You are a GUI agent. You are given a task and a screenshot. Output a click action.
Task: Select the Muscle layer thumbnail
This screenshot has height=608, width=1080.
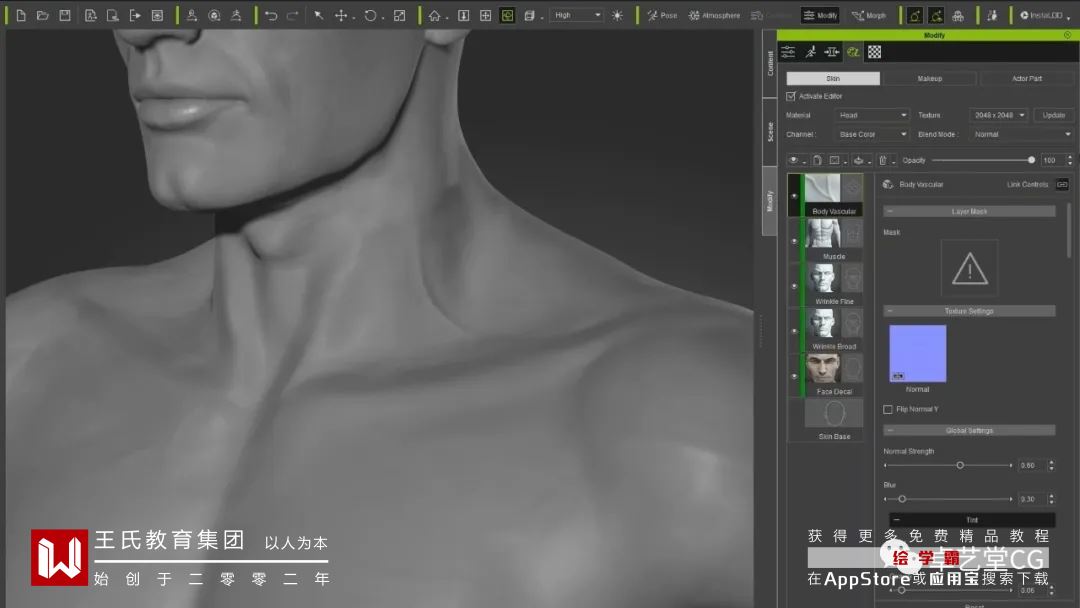point(822,234)
